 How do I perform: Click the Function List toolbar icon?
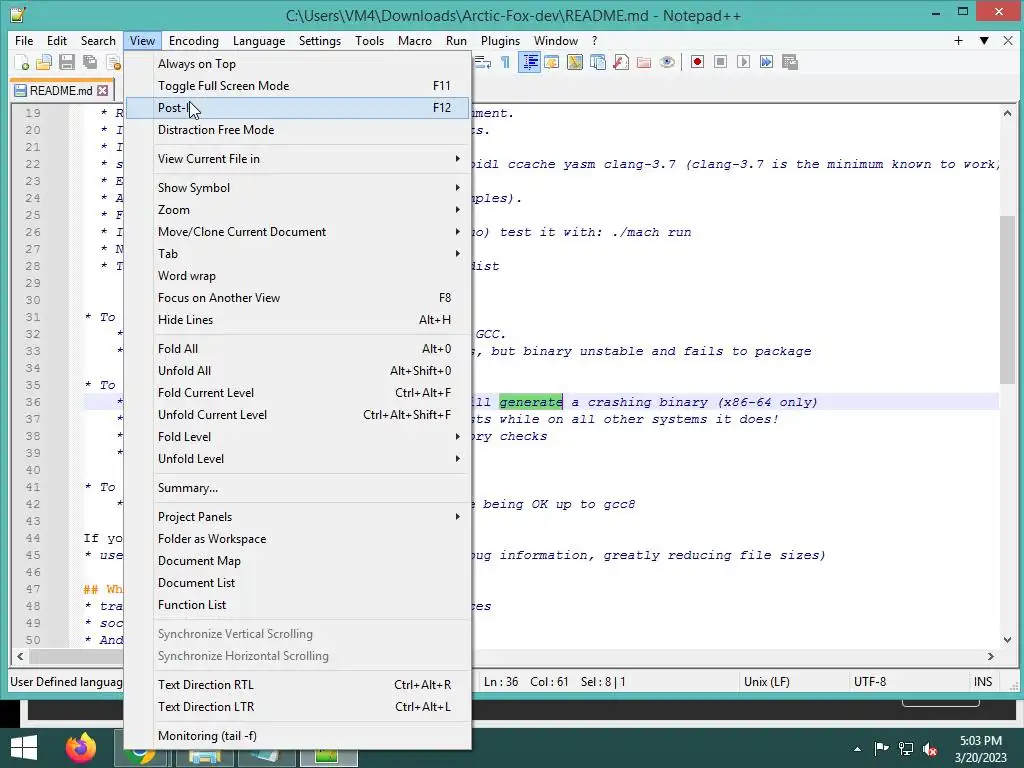tap(620, 62)
